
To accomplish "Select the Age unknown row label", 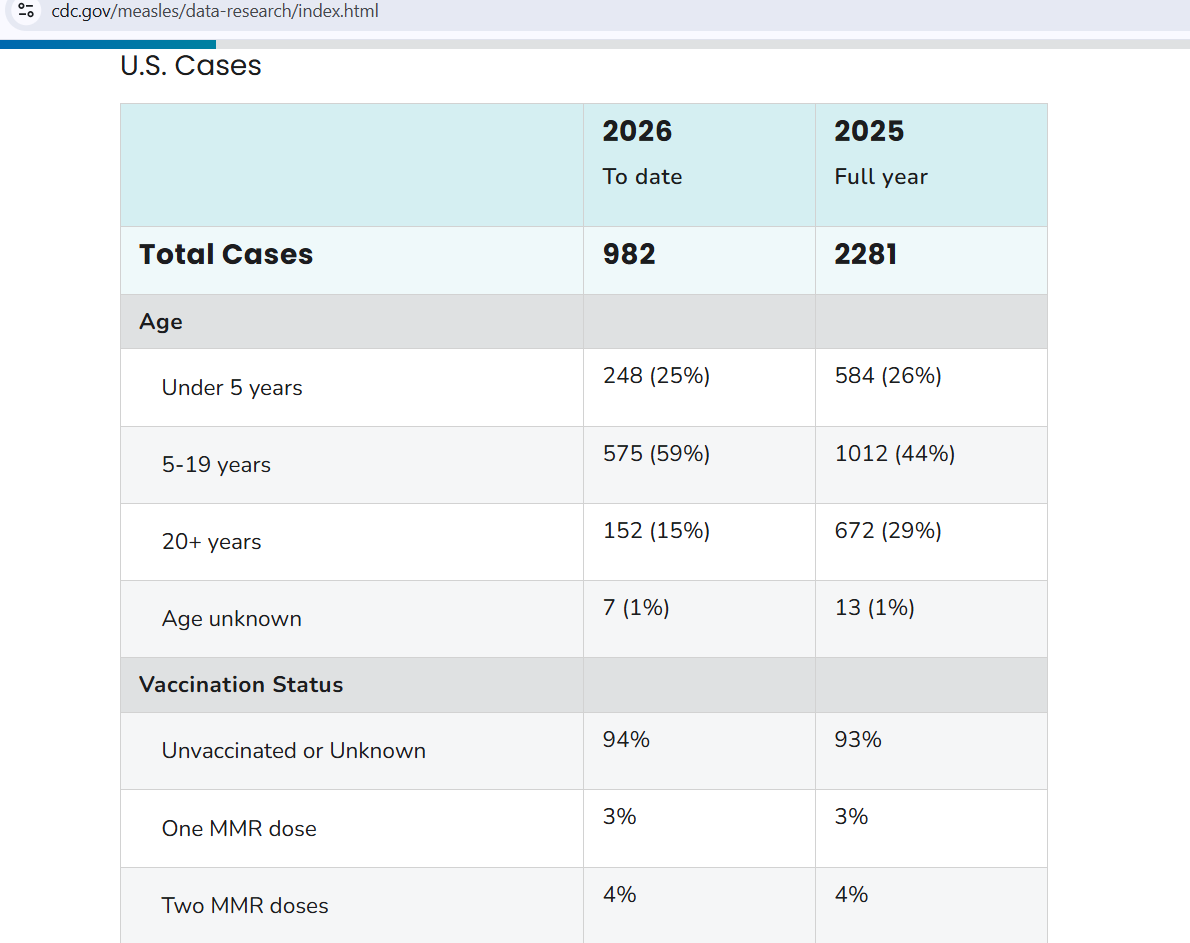I will pyautogui.click(x=231, y=618).
